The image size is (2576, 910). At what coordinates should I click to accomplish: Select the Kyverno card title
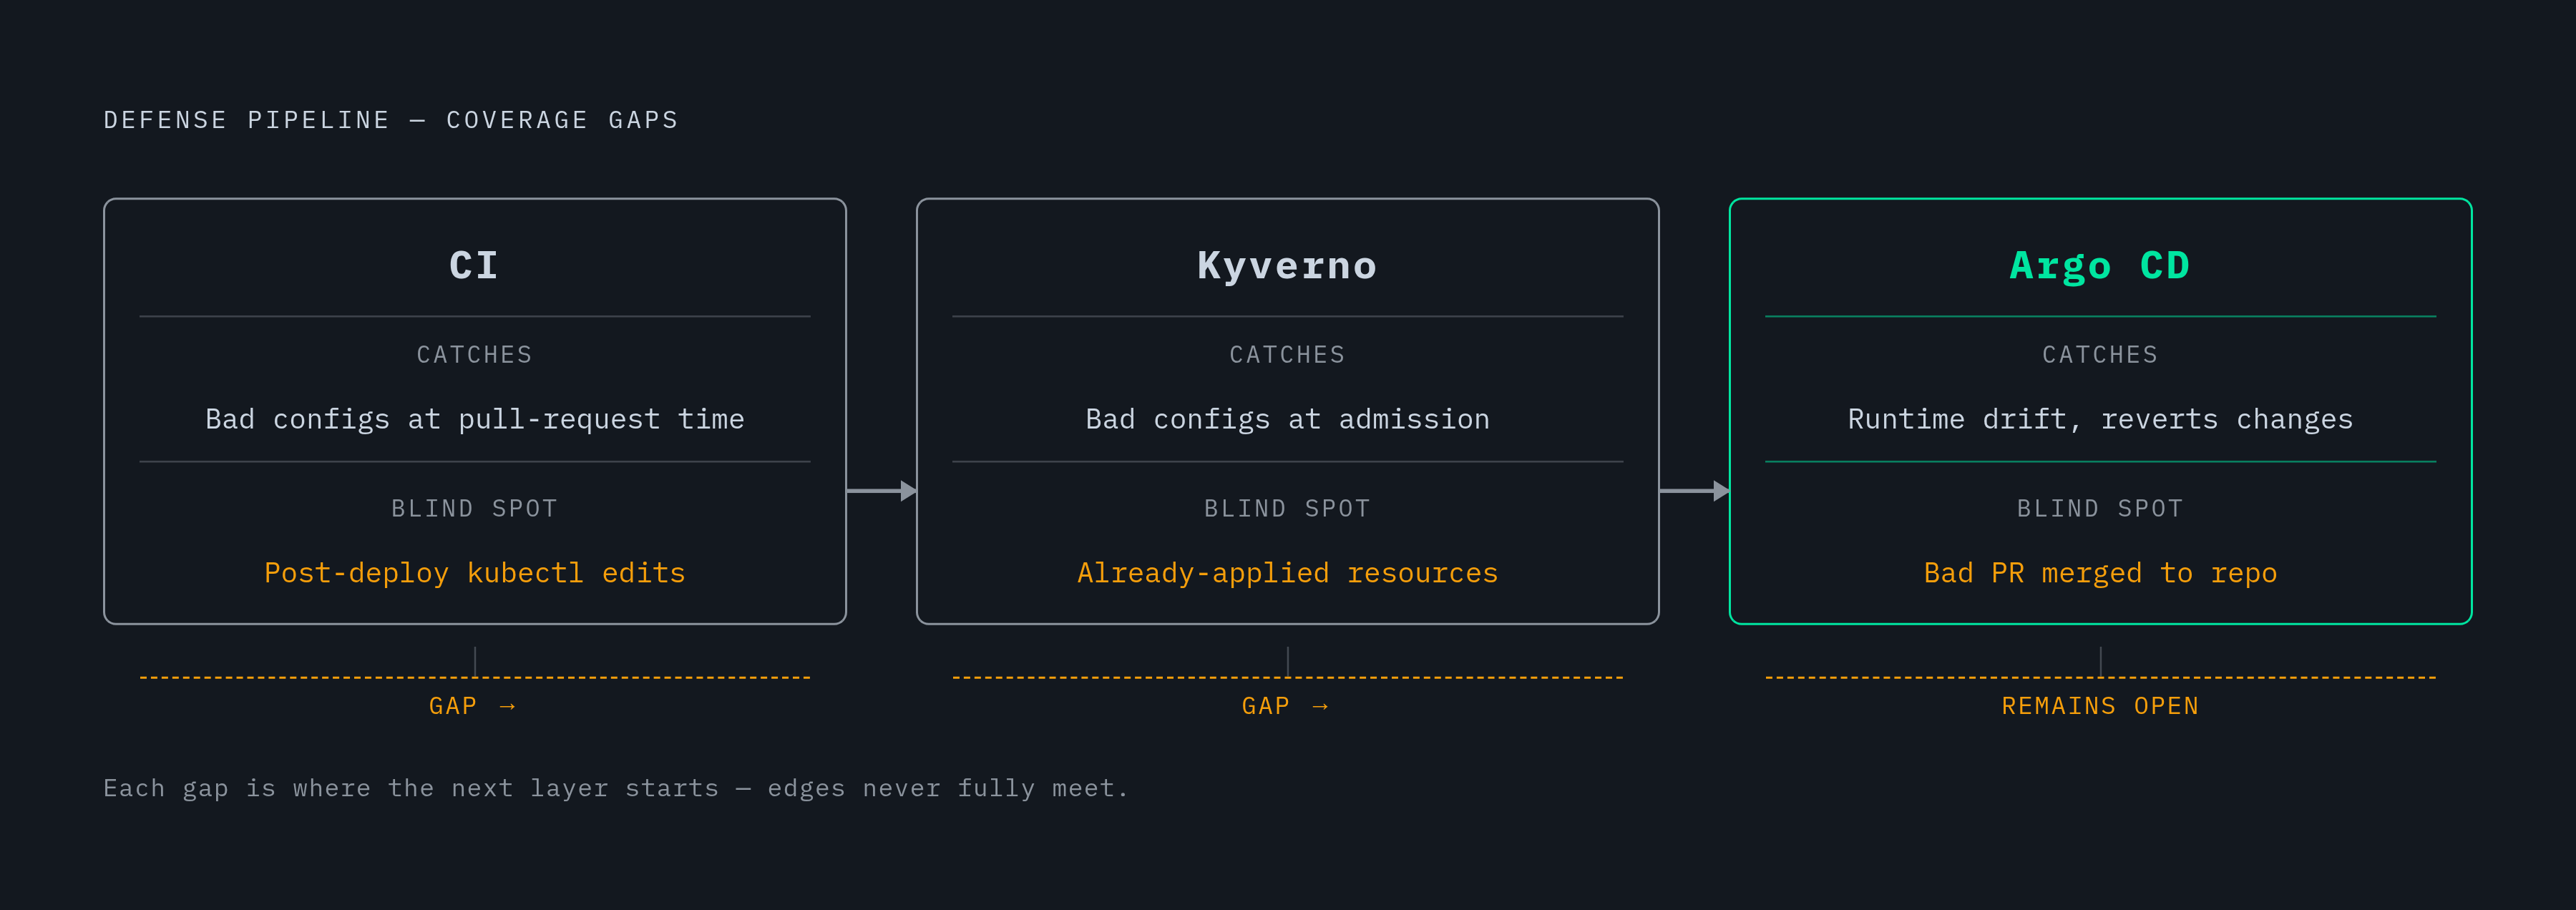pos(1287,266)
